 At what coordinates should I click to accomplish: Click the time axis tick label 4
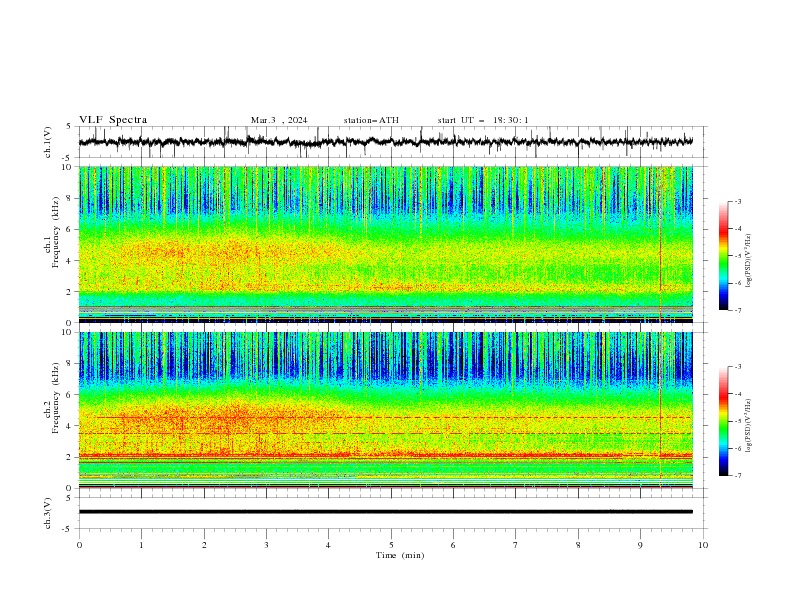pyautogui.click(x=328, y=545)
